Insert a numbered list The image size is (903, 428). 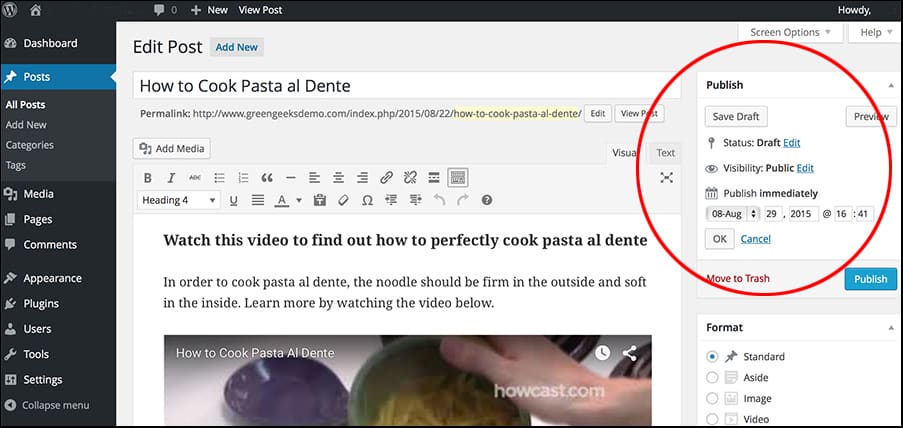[243, 178]
